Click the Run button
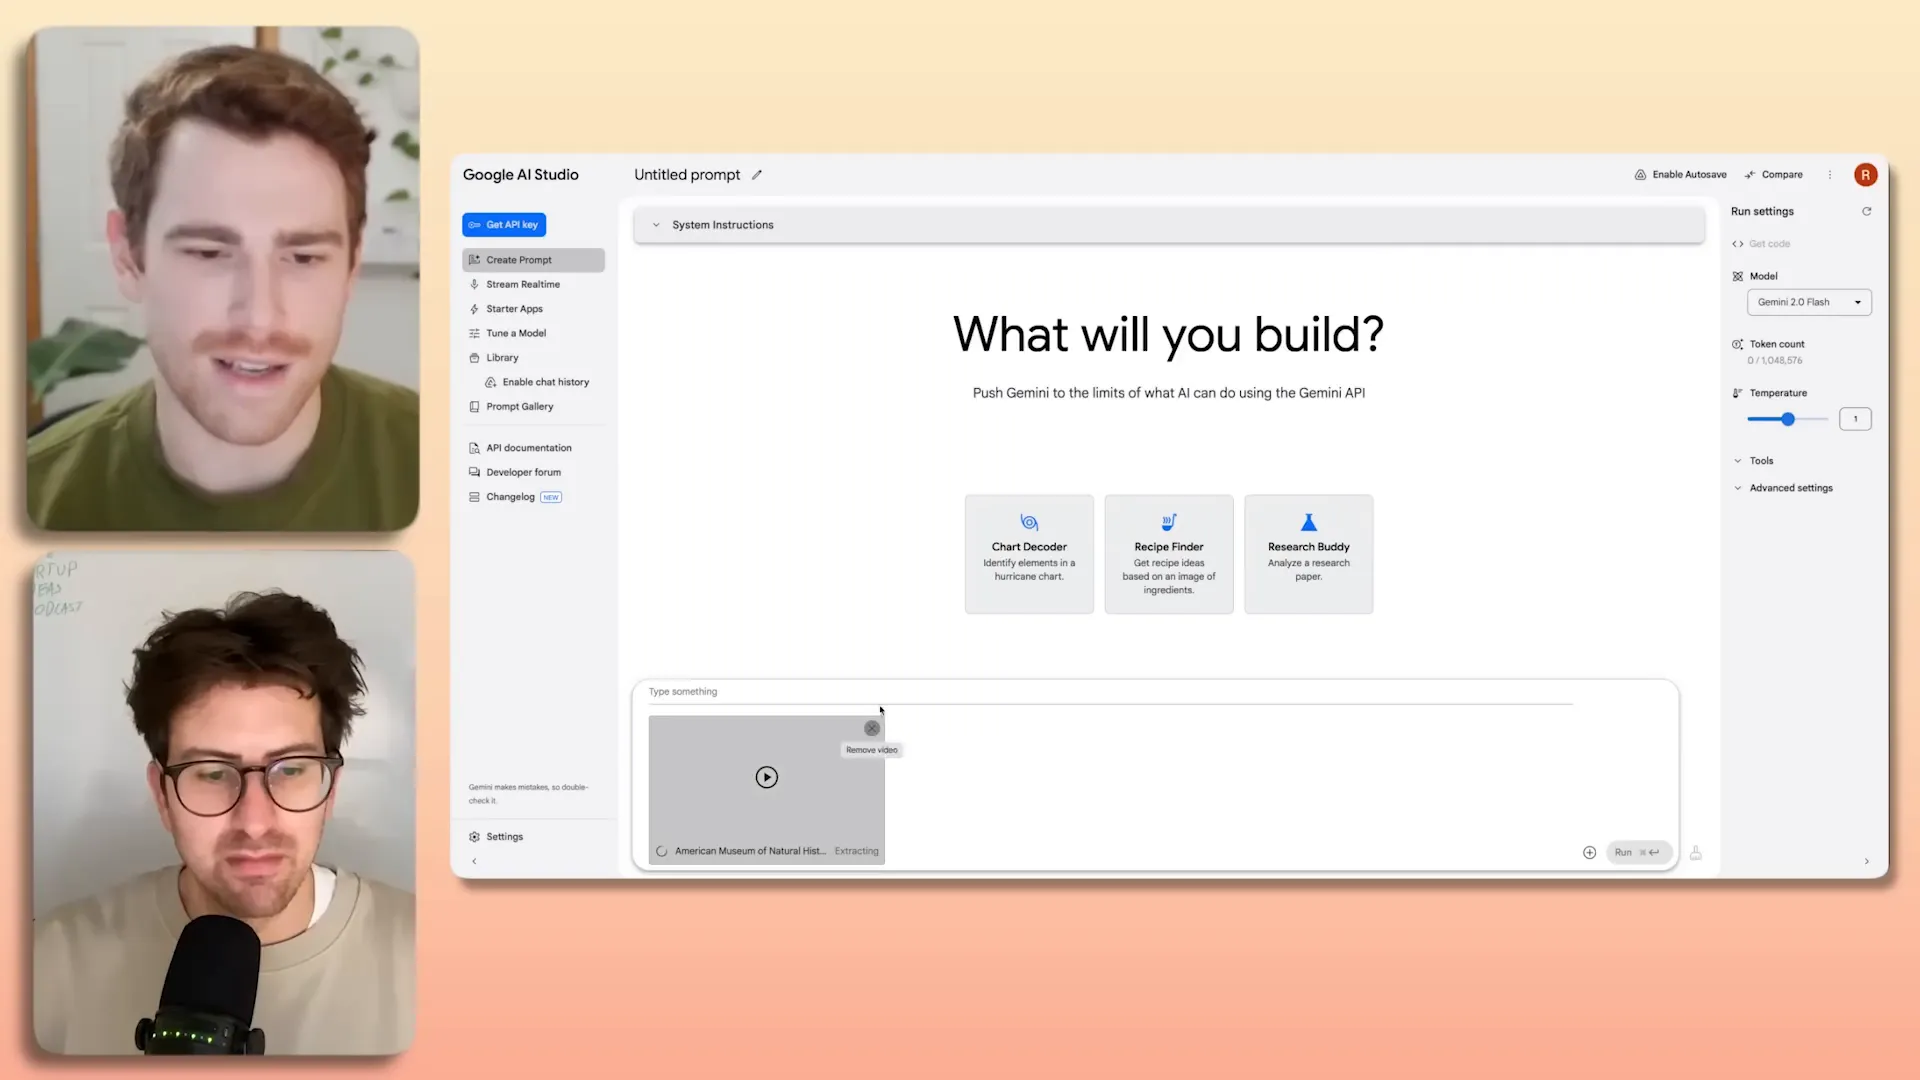1920x1080 pixels. point(1637,853)
